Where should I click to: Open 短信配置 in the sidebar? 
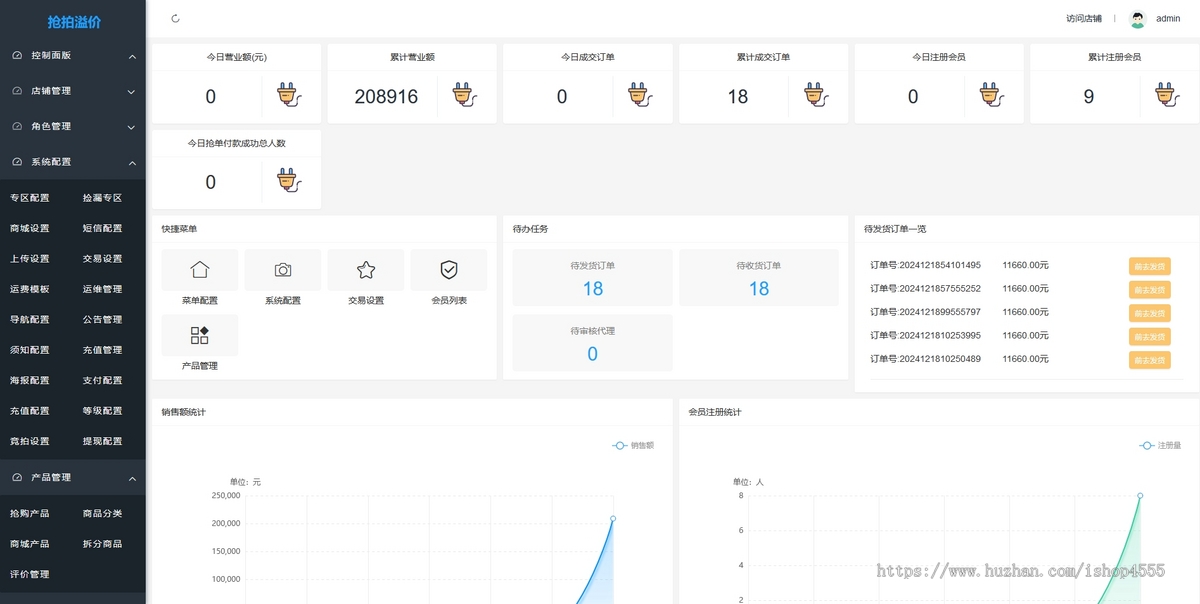tap(102, 228)
